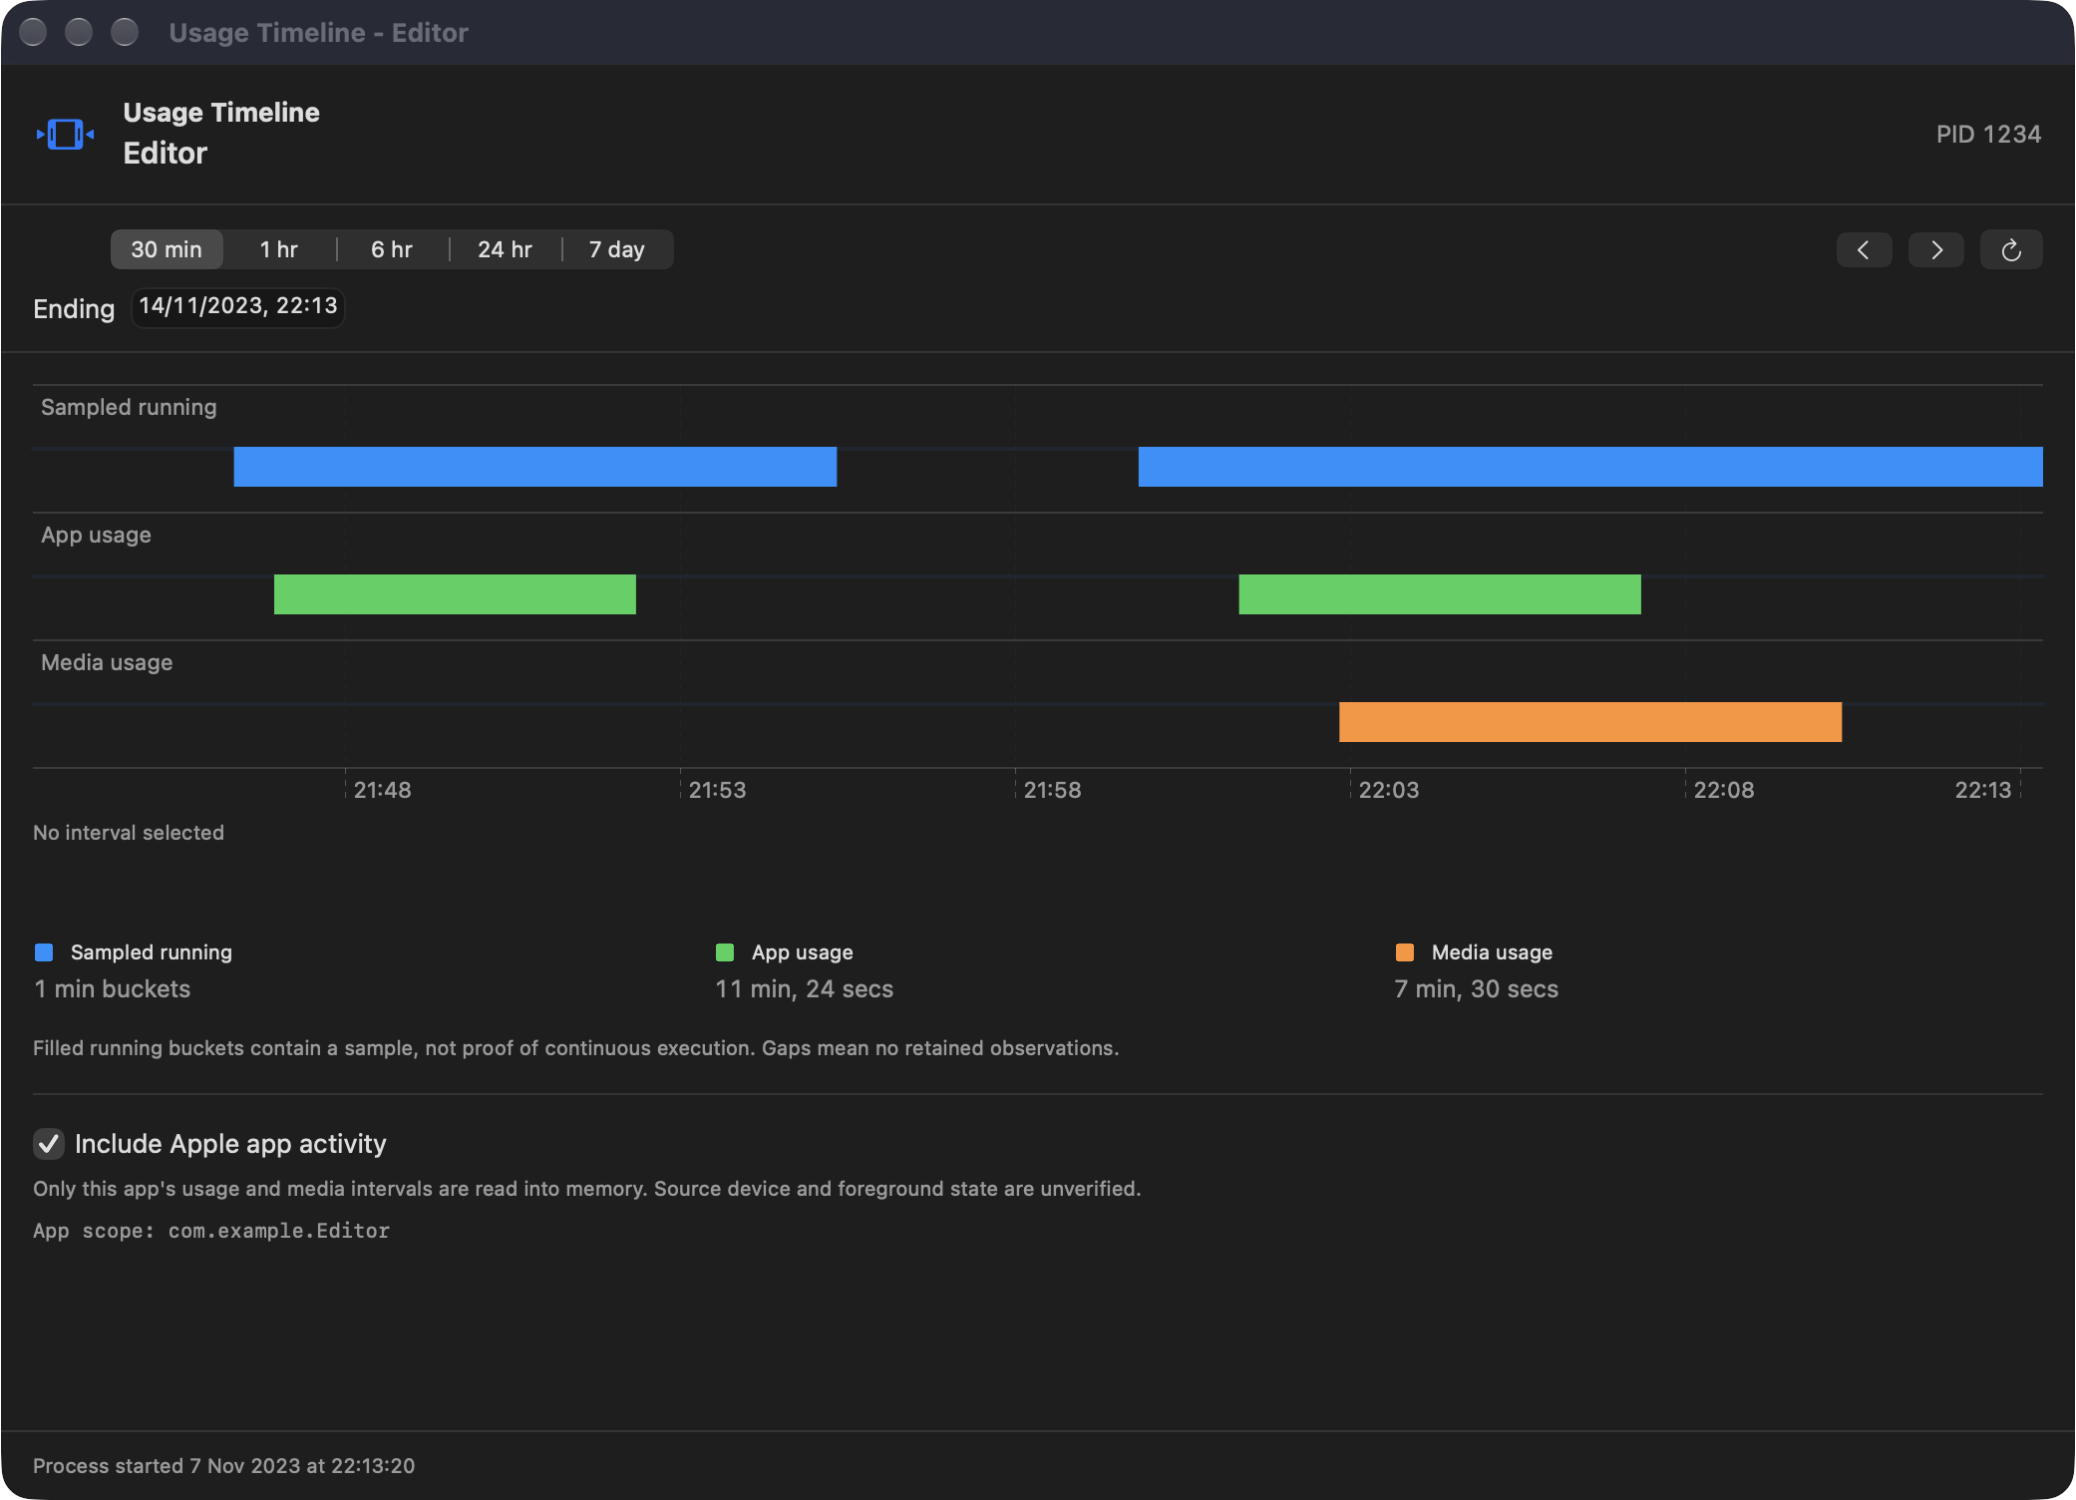Close the Usage Timeline window
Screen dimensions: 2076x1500
[33, 32]
